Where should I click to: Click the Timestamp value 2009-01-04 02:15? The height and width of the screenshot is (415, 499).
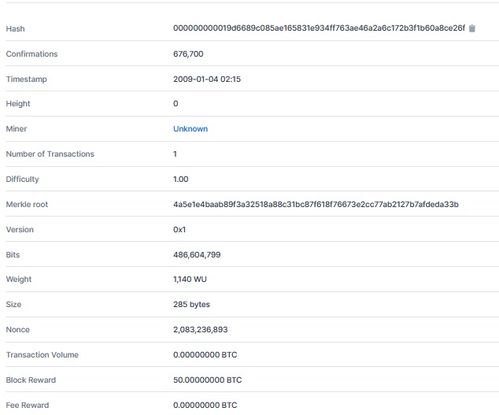point(207,79)
